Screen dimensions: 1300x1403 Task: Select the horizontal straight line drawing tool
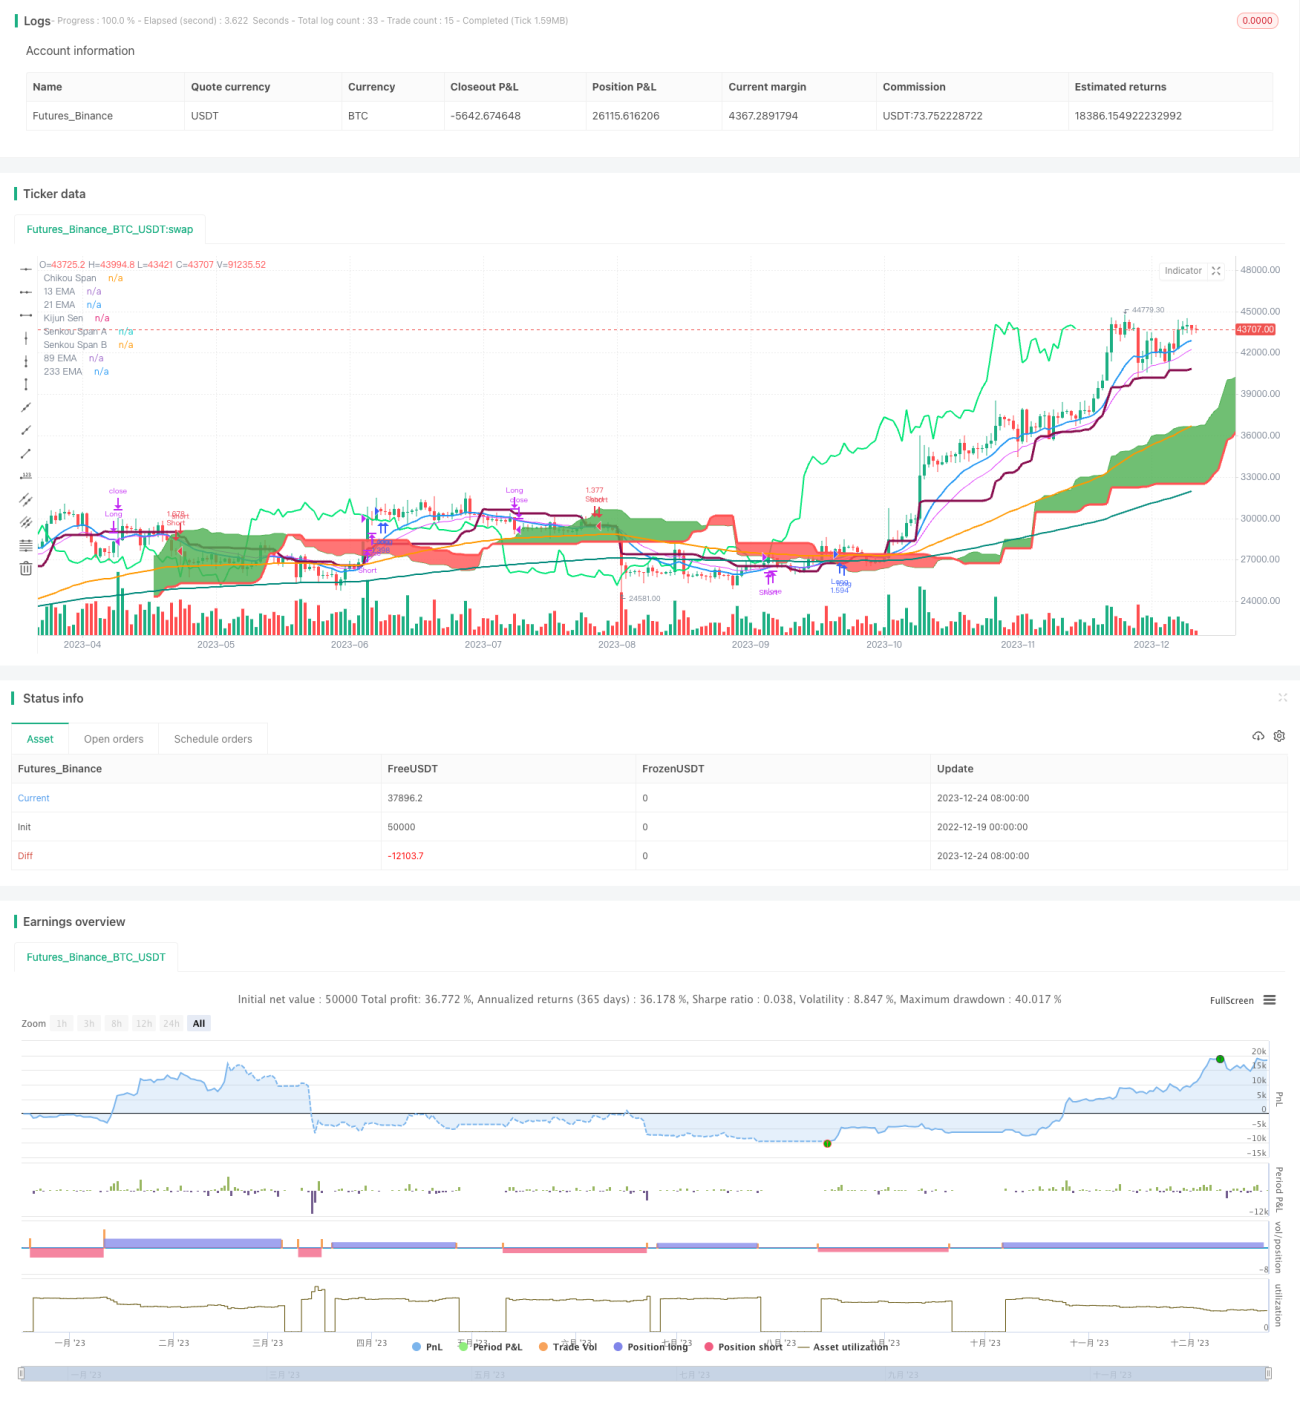pyautogui.click(x=26, y=268)
